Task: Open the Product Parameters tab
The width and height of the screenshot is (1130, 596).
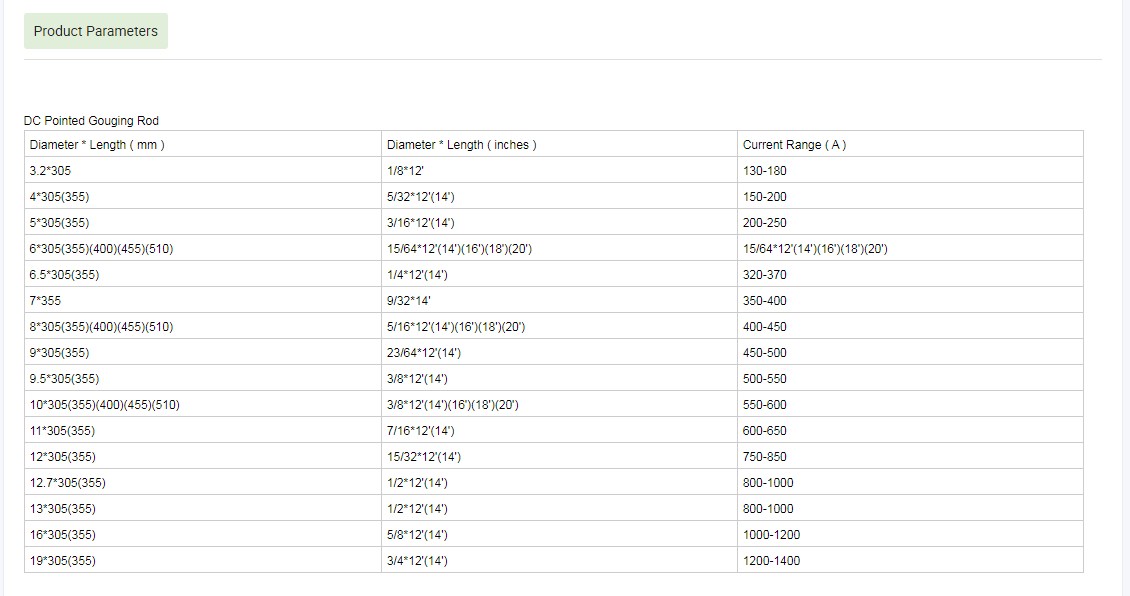Action: coord(96,31)
